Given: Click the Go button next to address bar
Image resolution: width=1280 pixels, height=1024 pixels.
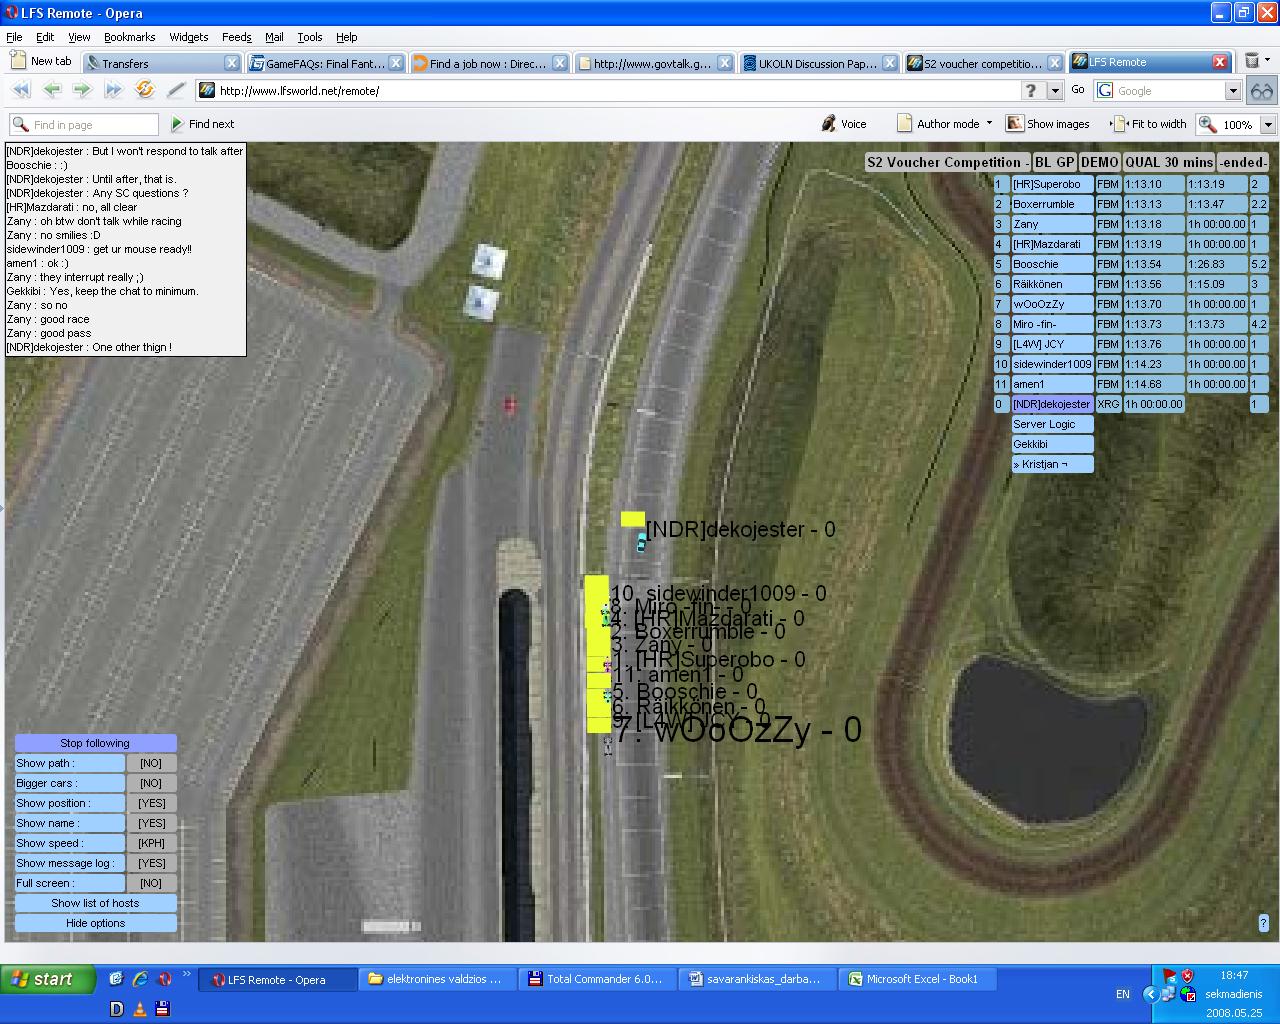Looking at the screenshot, I should [1078, 90].
